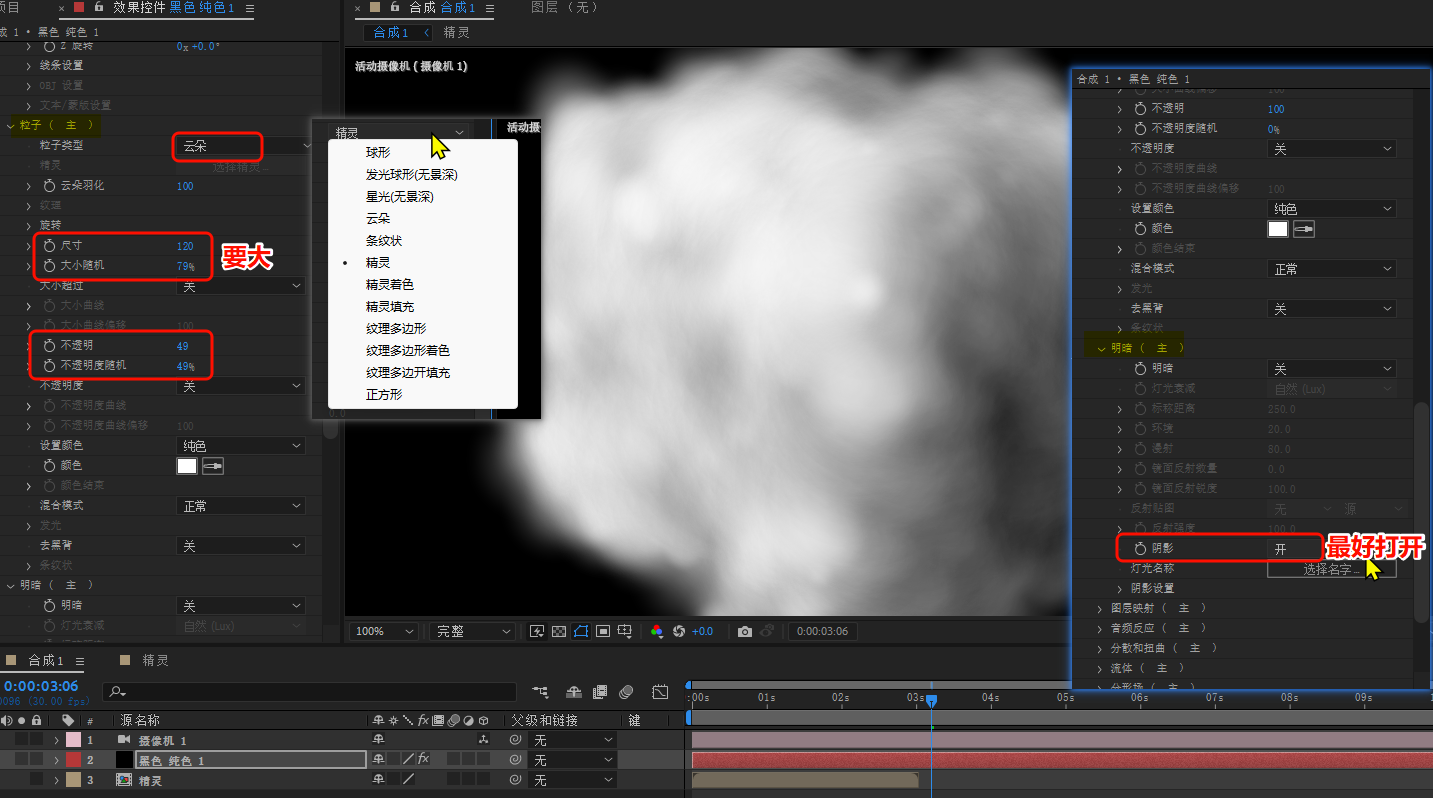The width and height of the screenshot is (1433, 798).
Task: Open the viewer 100% magnification dropdown
Action: tap(383, 631)
